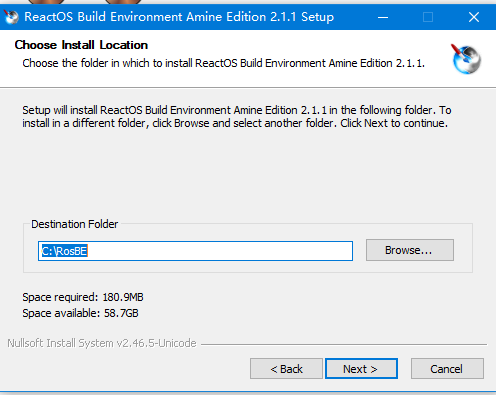The height and width of the screenshot is (395, 496).
Task: Open the Browse... folder picker
Action: click(410, 250)
